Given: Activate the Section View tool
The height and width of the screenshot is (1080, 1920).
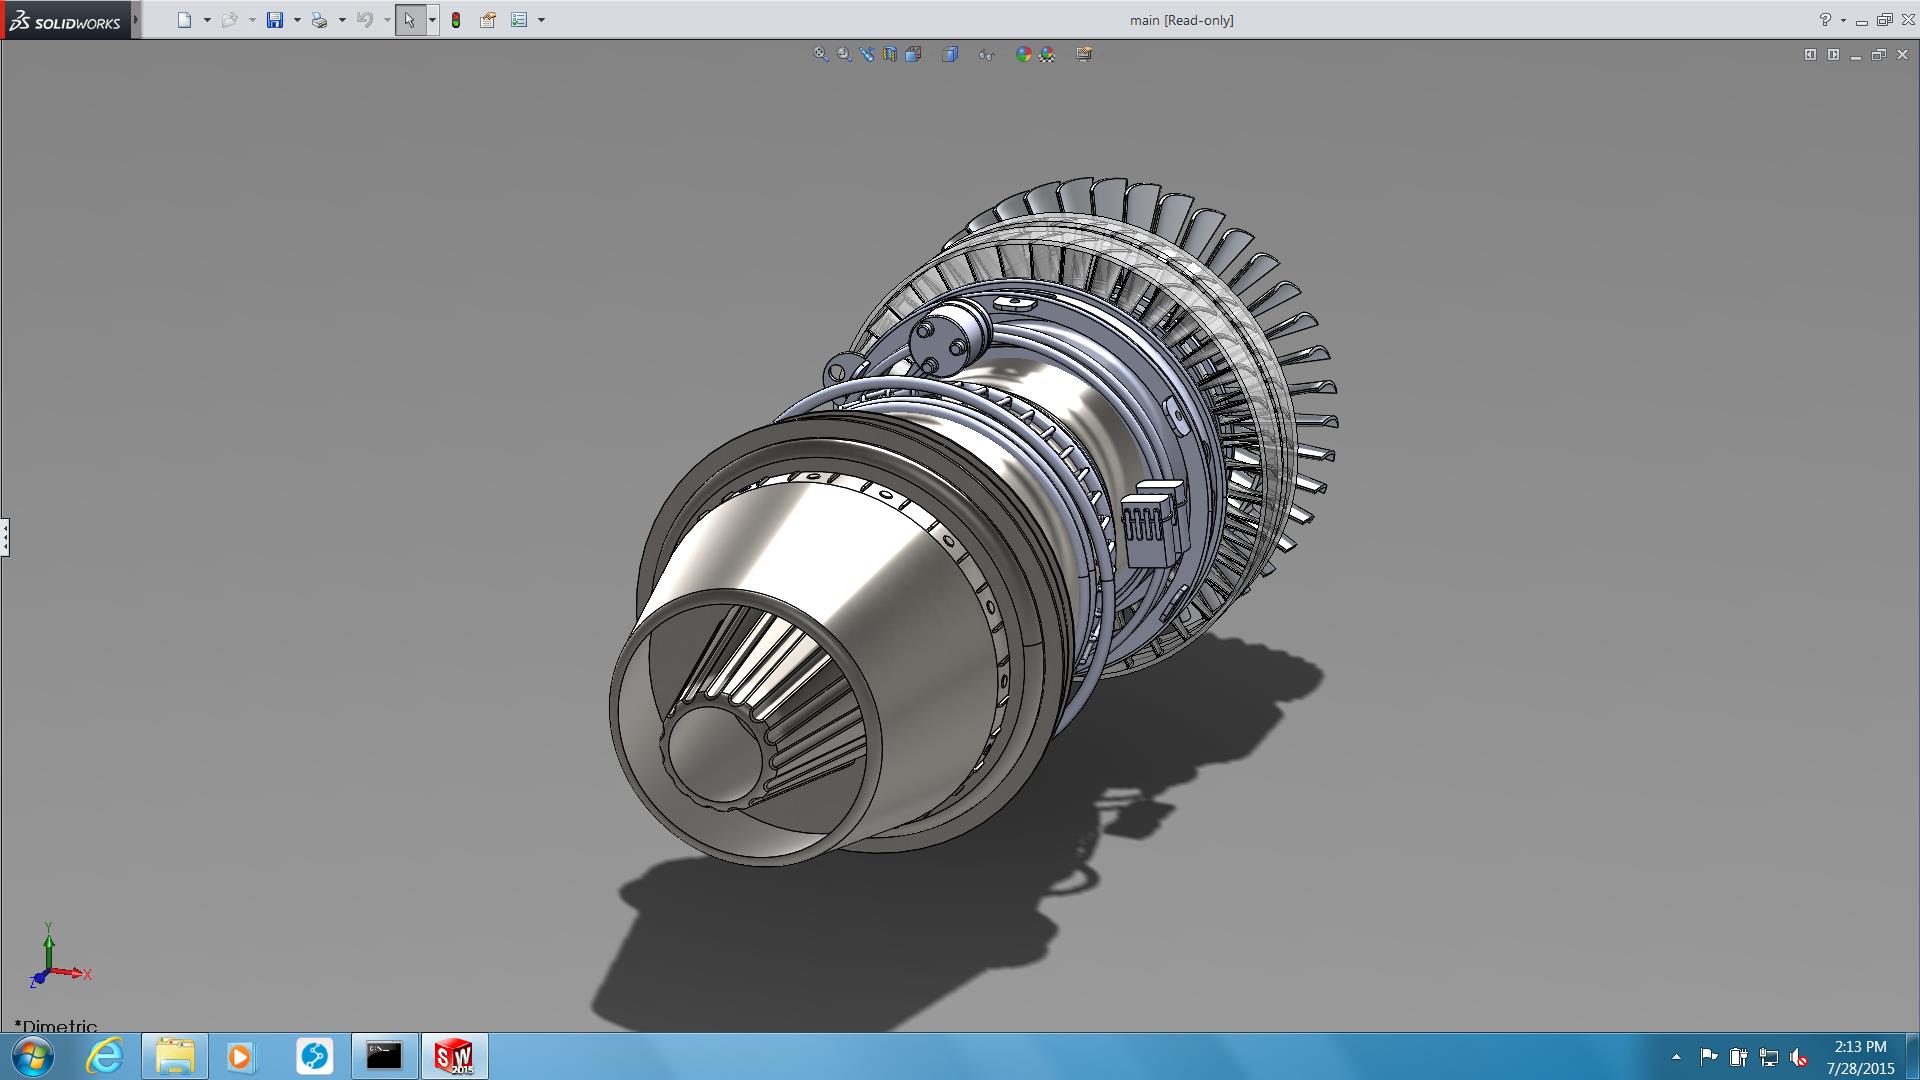Looking at the screenshot, I should click(x=889, y=54).
